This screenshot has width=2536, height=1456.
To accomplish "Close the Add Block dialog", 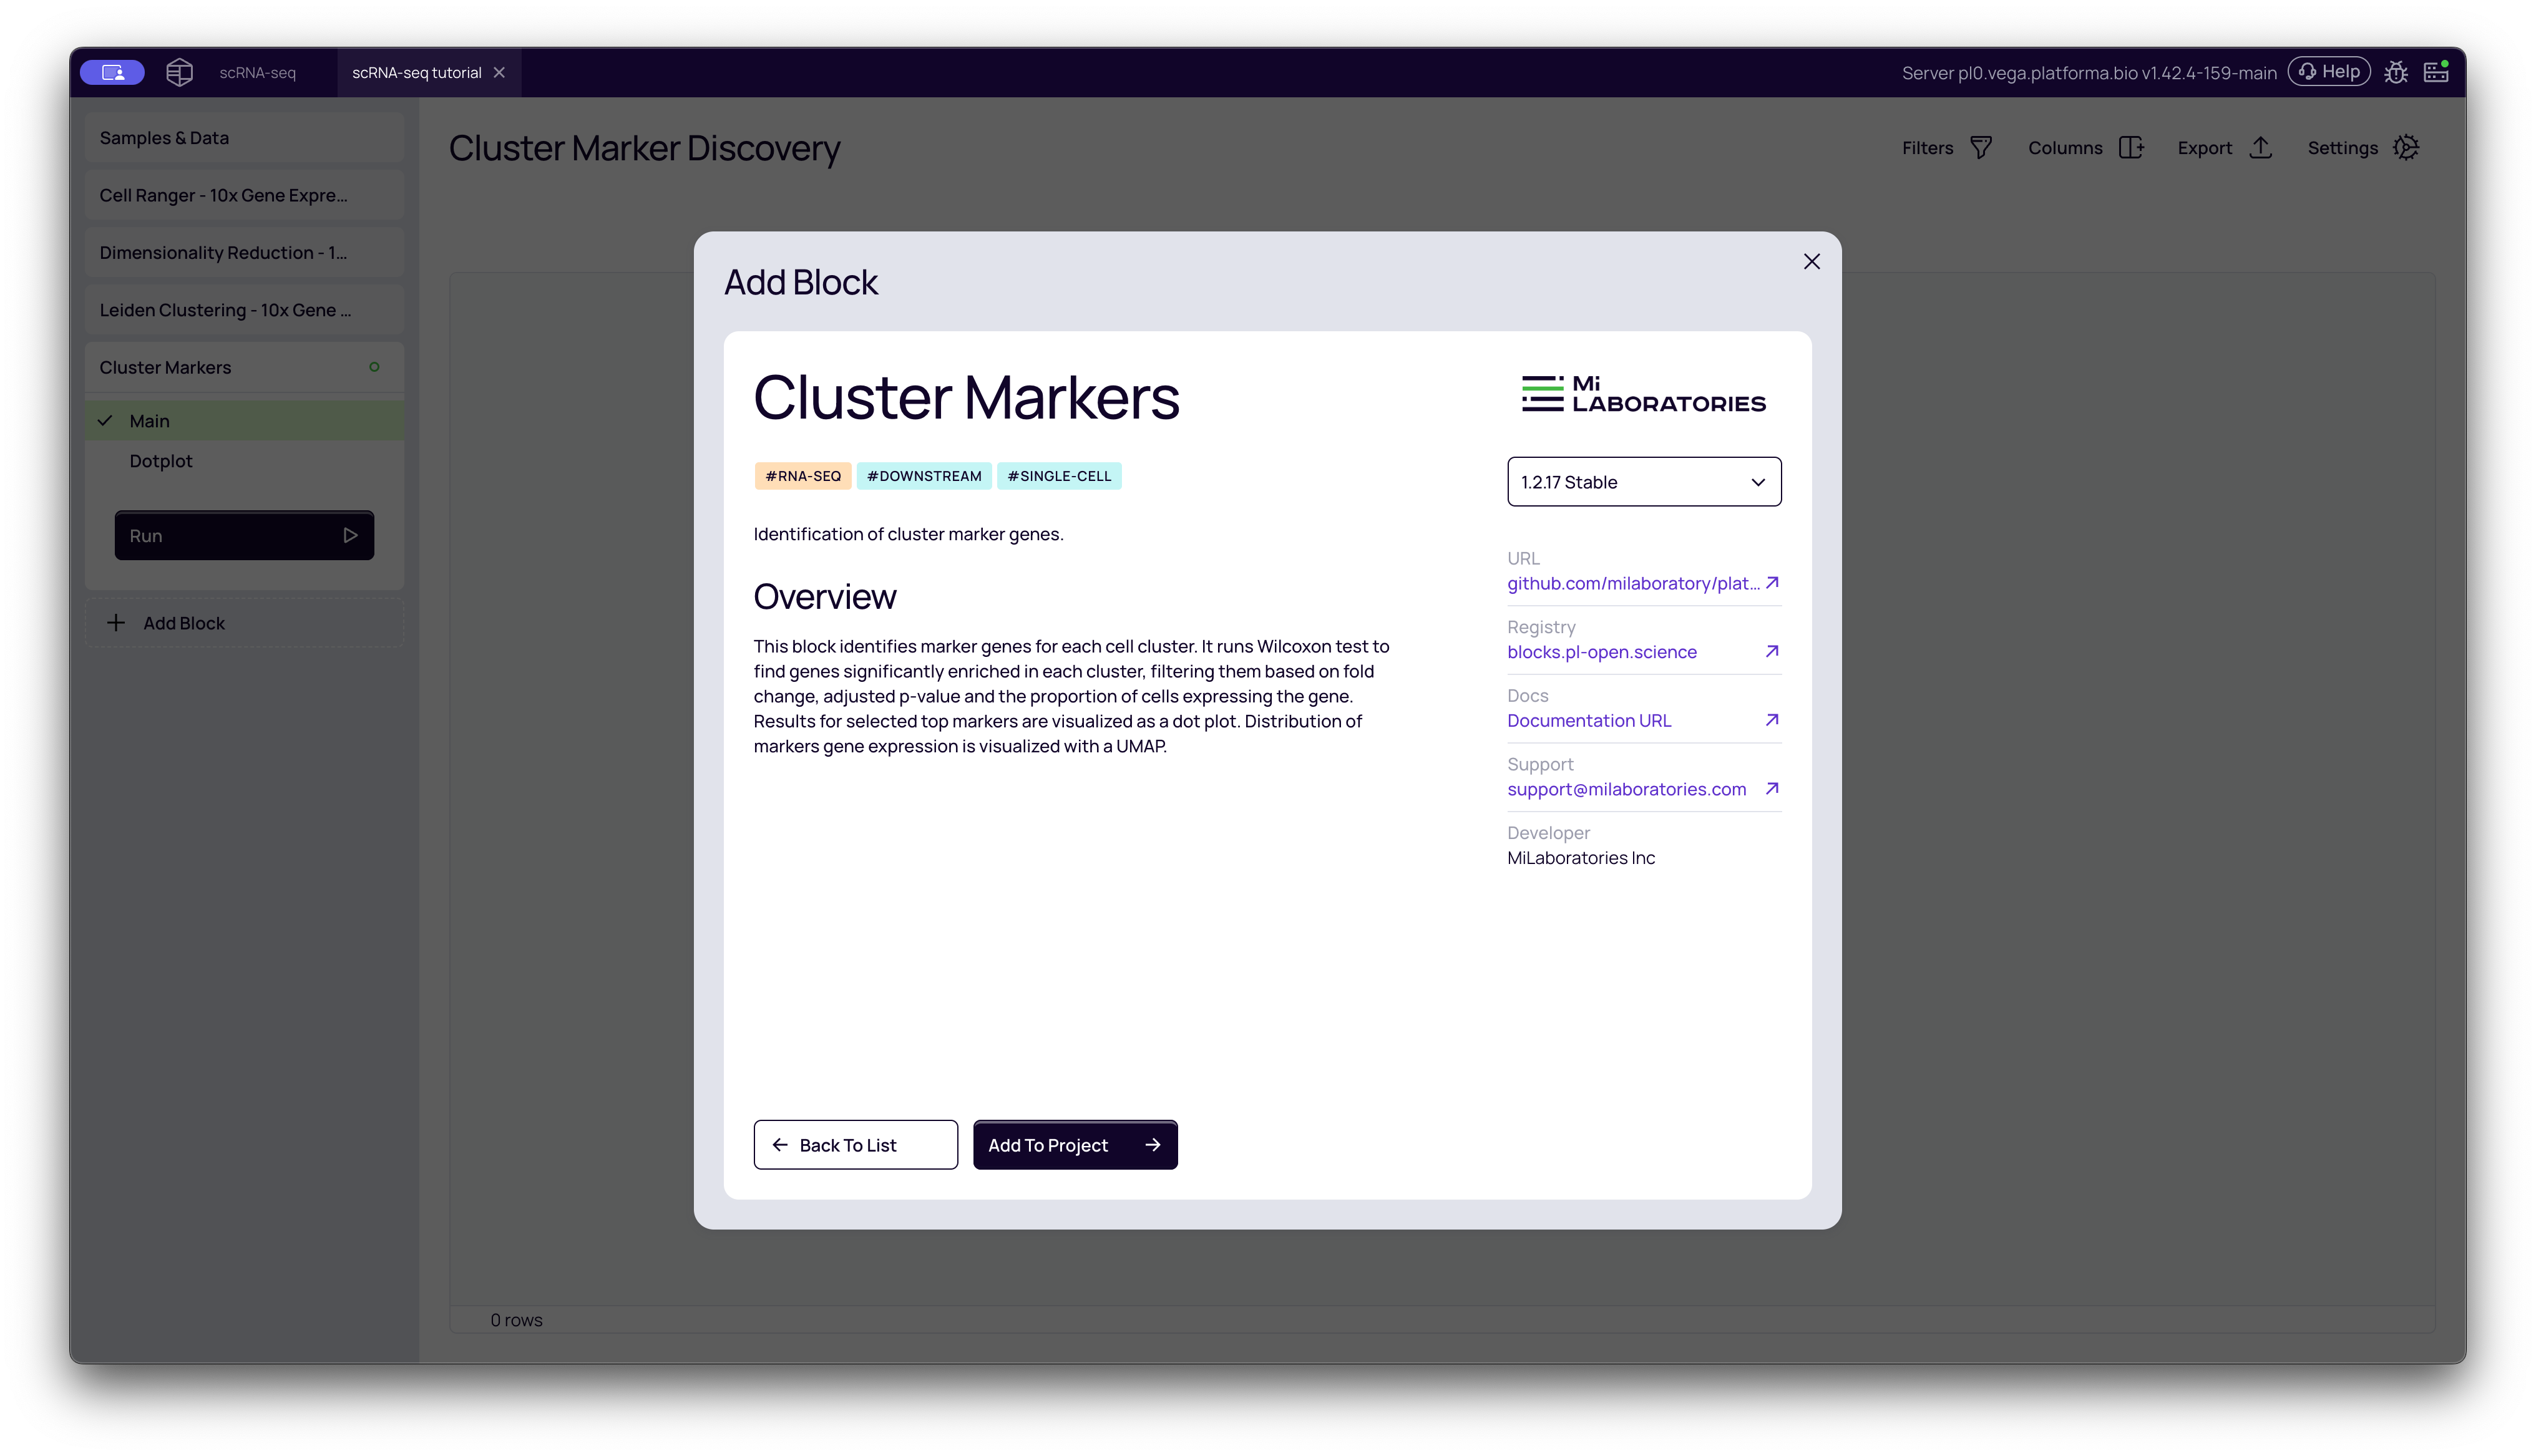I will click(1811, 261).
